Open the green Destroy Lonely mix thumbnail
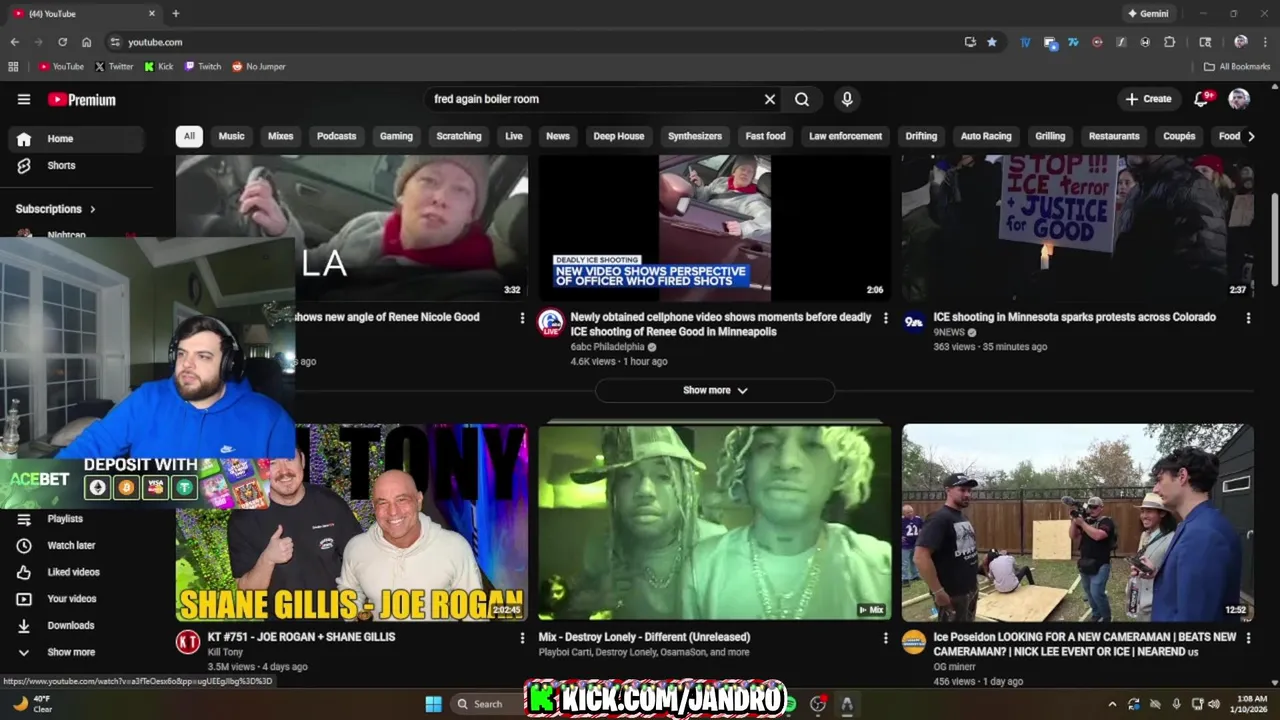1280x720 pixels. tap(715, 522)
